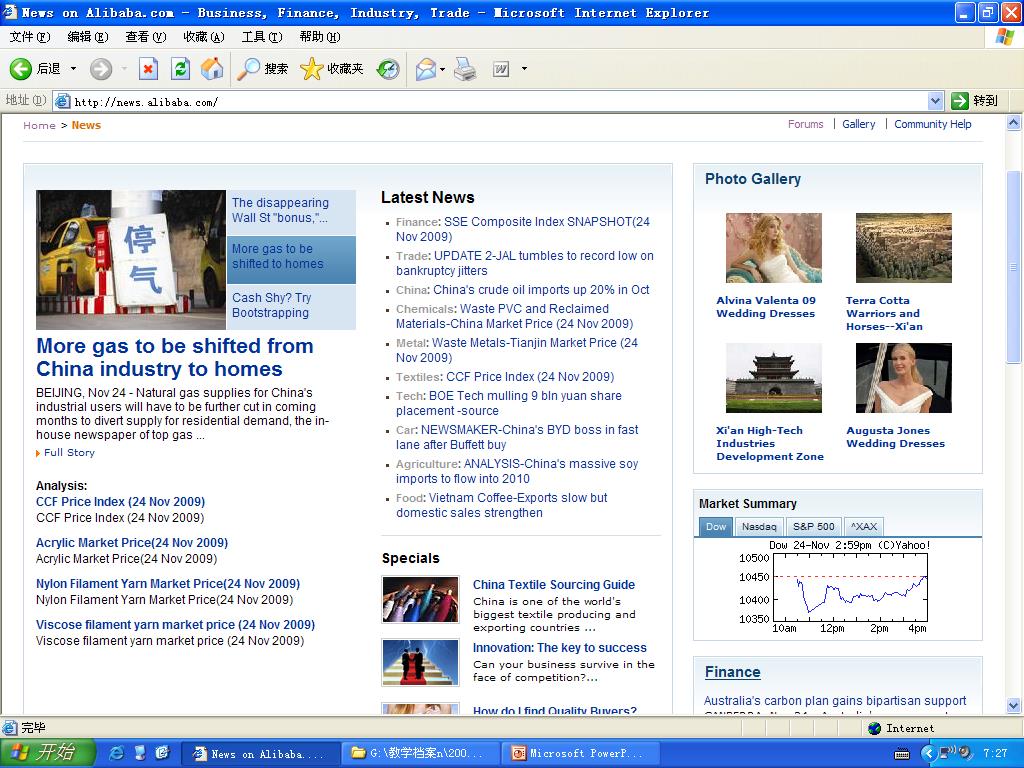
Task: Open History clock icon
Action: click(x=388, y=69)
